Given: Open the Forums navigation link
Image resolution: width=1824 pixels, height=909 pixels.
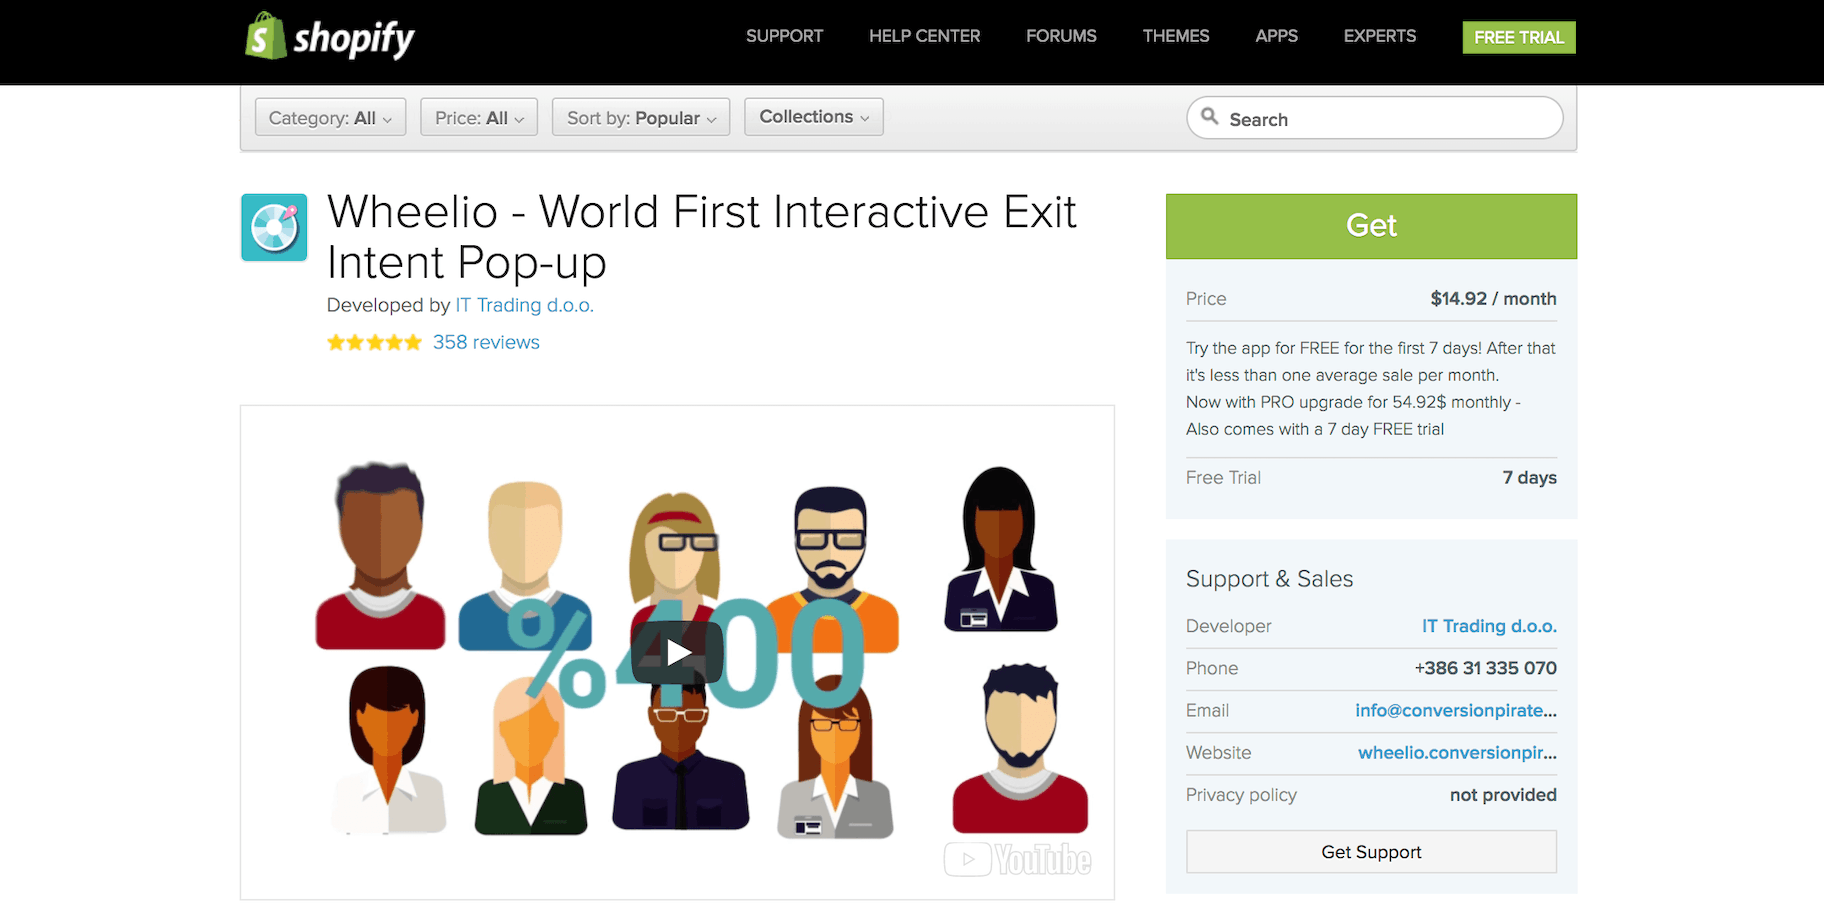Looking at the screenshot, I should [x=1061, y=36].
